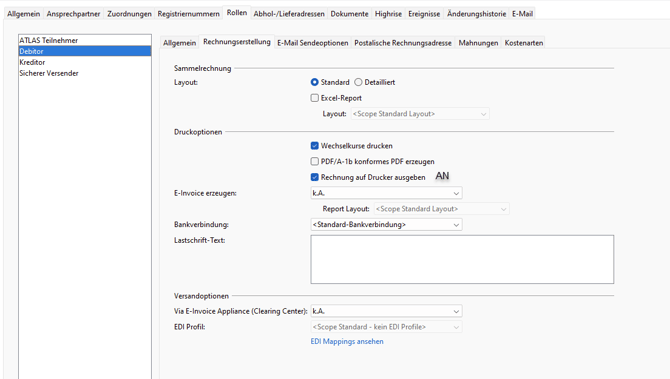Image resolution: width=670 pixels, height=379 pixels.
Task: Select the Detailliert layout radio button
Action: click(x=358, y=82)
